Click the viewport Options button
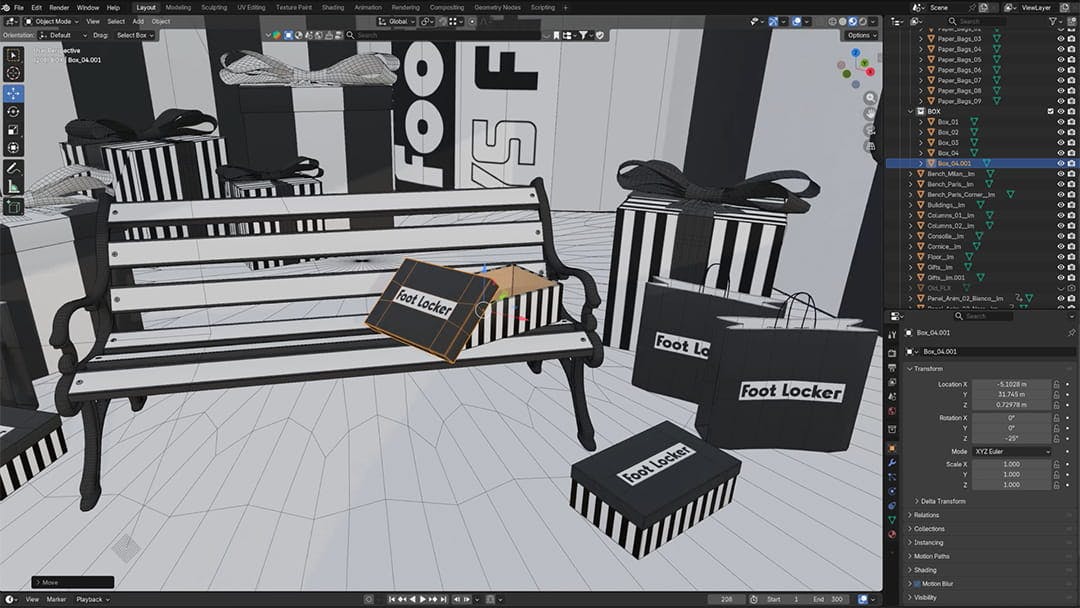The image size is (1080, 608). pos(860,35)
